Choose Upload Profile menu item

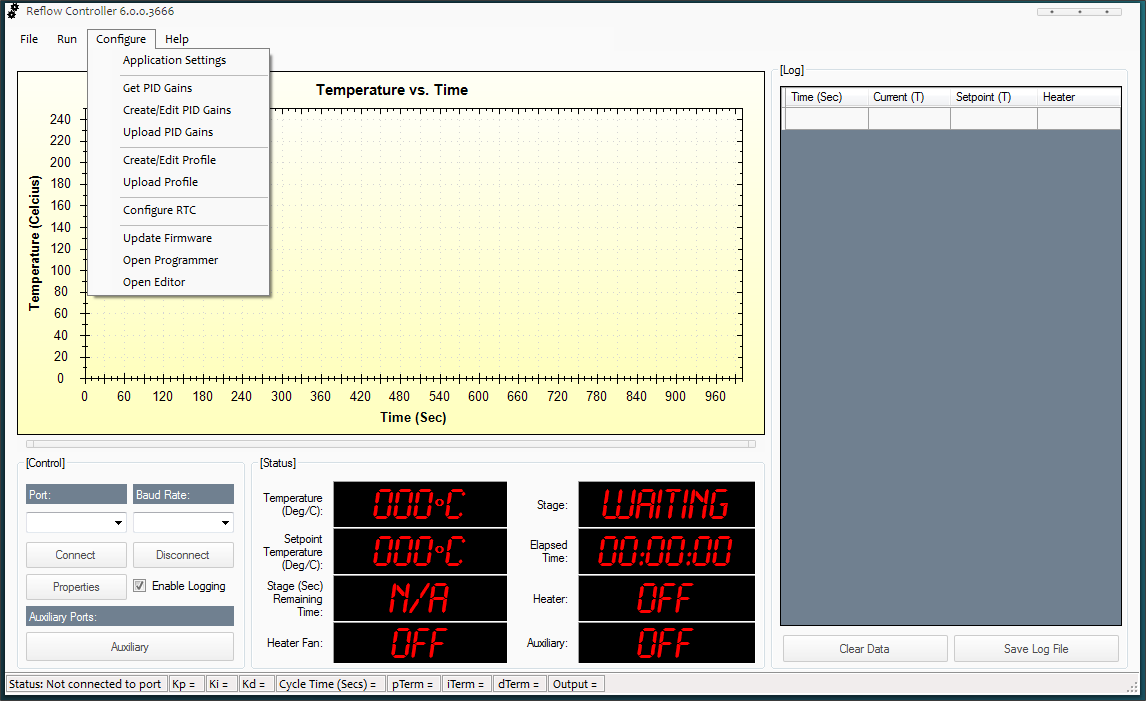[160, 182]
